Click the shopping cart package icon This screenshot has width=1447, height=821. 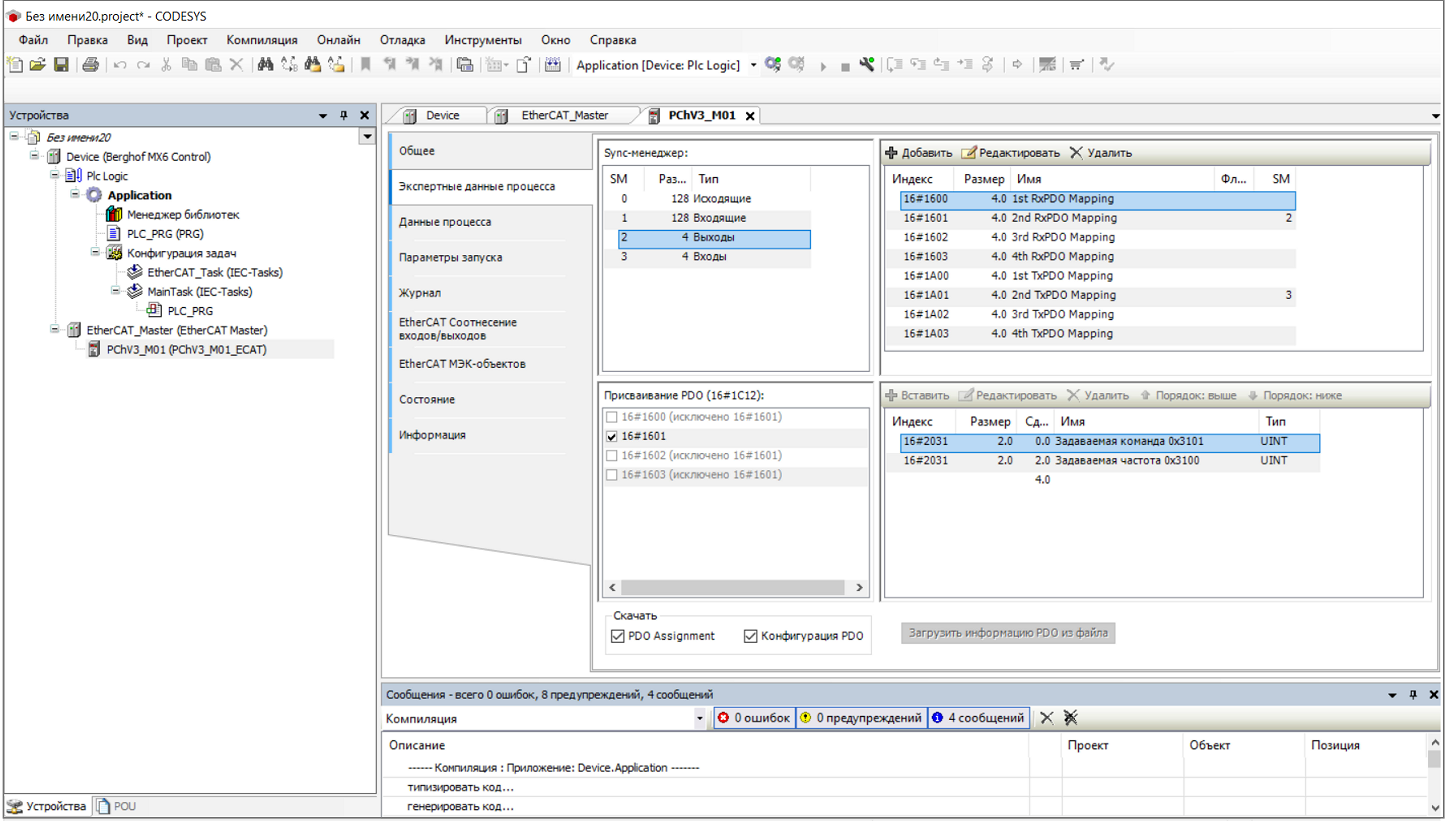(x=1076, y=65)
